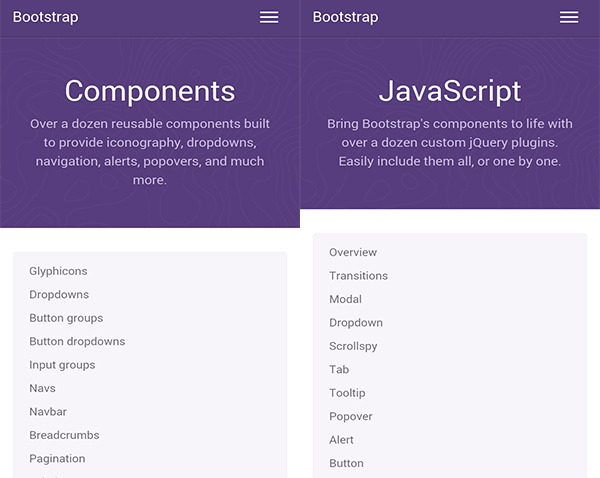This screenshot has height=478, width=600.
Task: Open the Navs section link
Action: click(x=42, y=388)
